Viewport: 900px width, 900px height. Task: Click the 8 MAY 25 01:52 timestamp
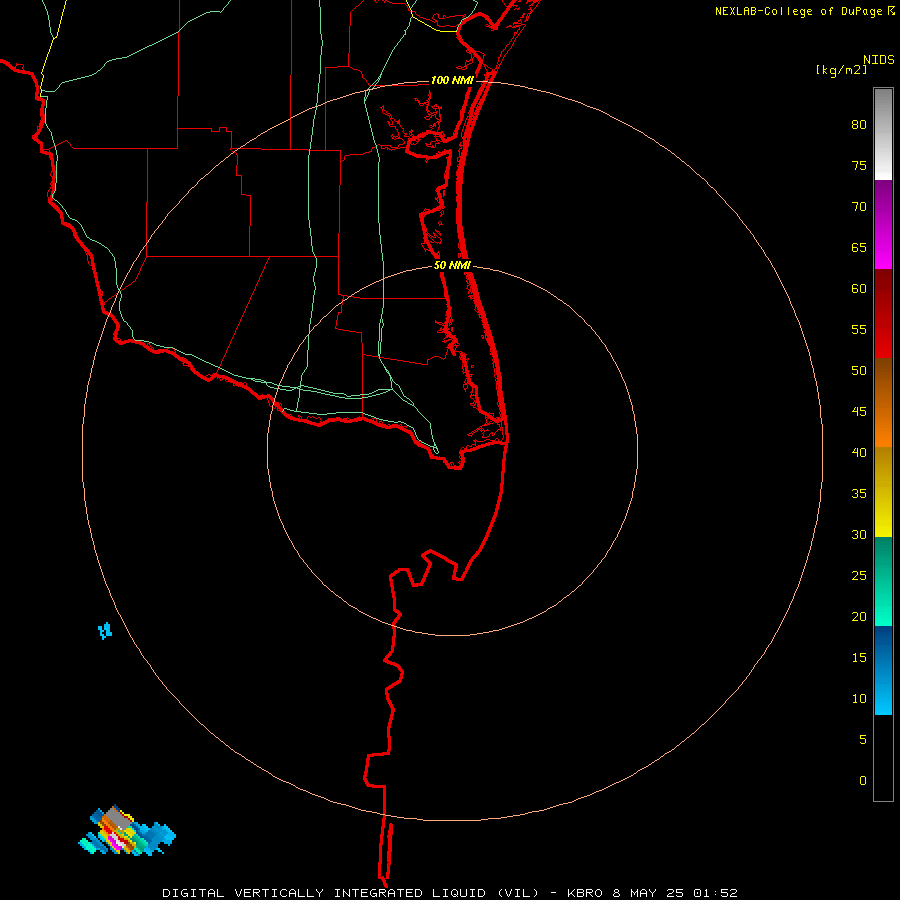[x=677, y=893]
